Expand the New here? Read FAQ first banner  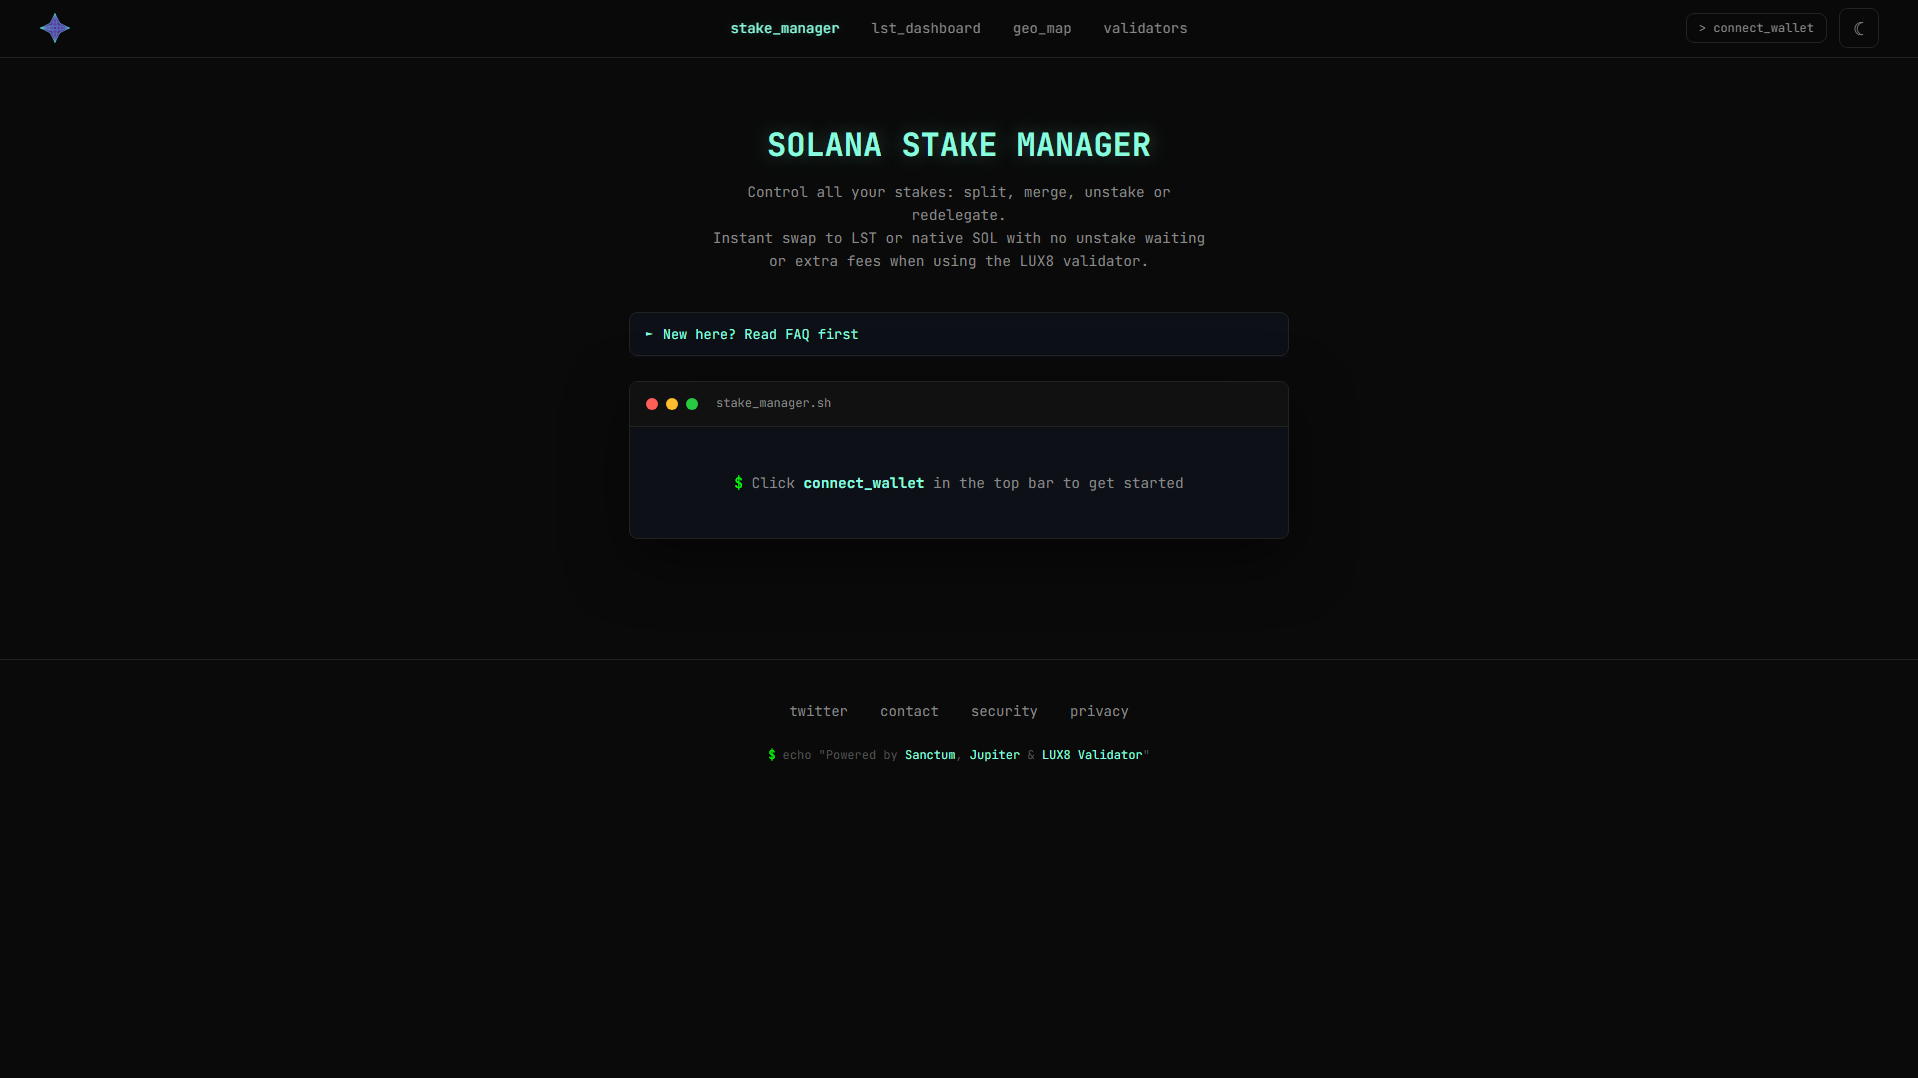click(x=958, y=334)
